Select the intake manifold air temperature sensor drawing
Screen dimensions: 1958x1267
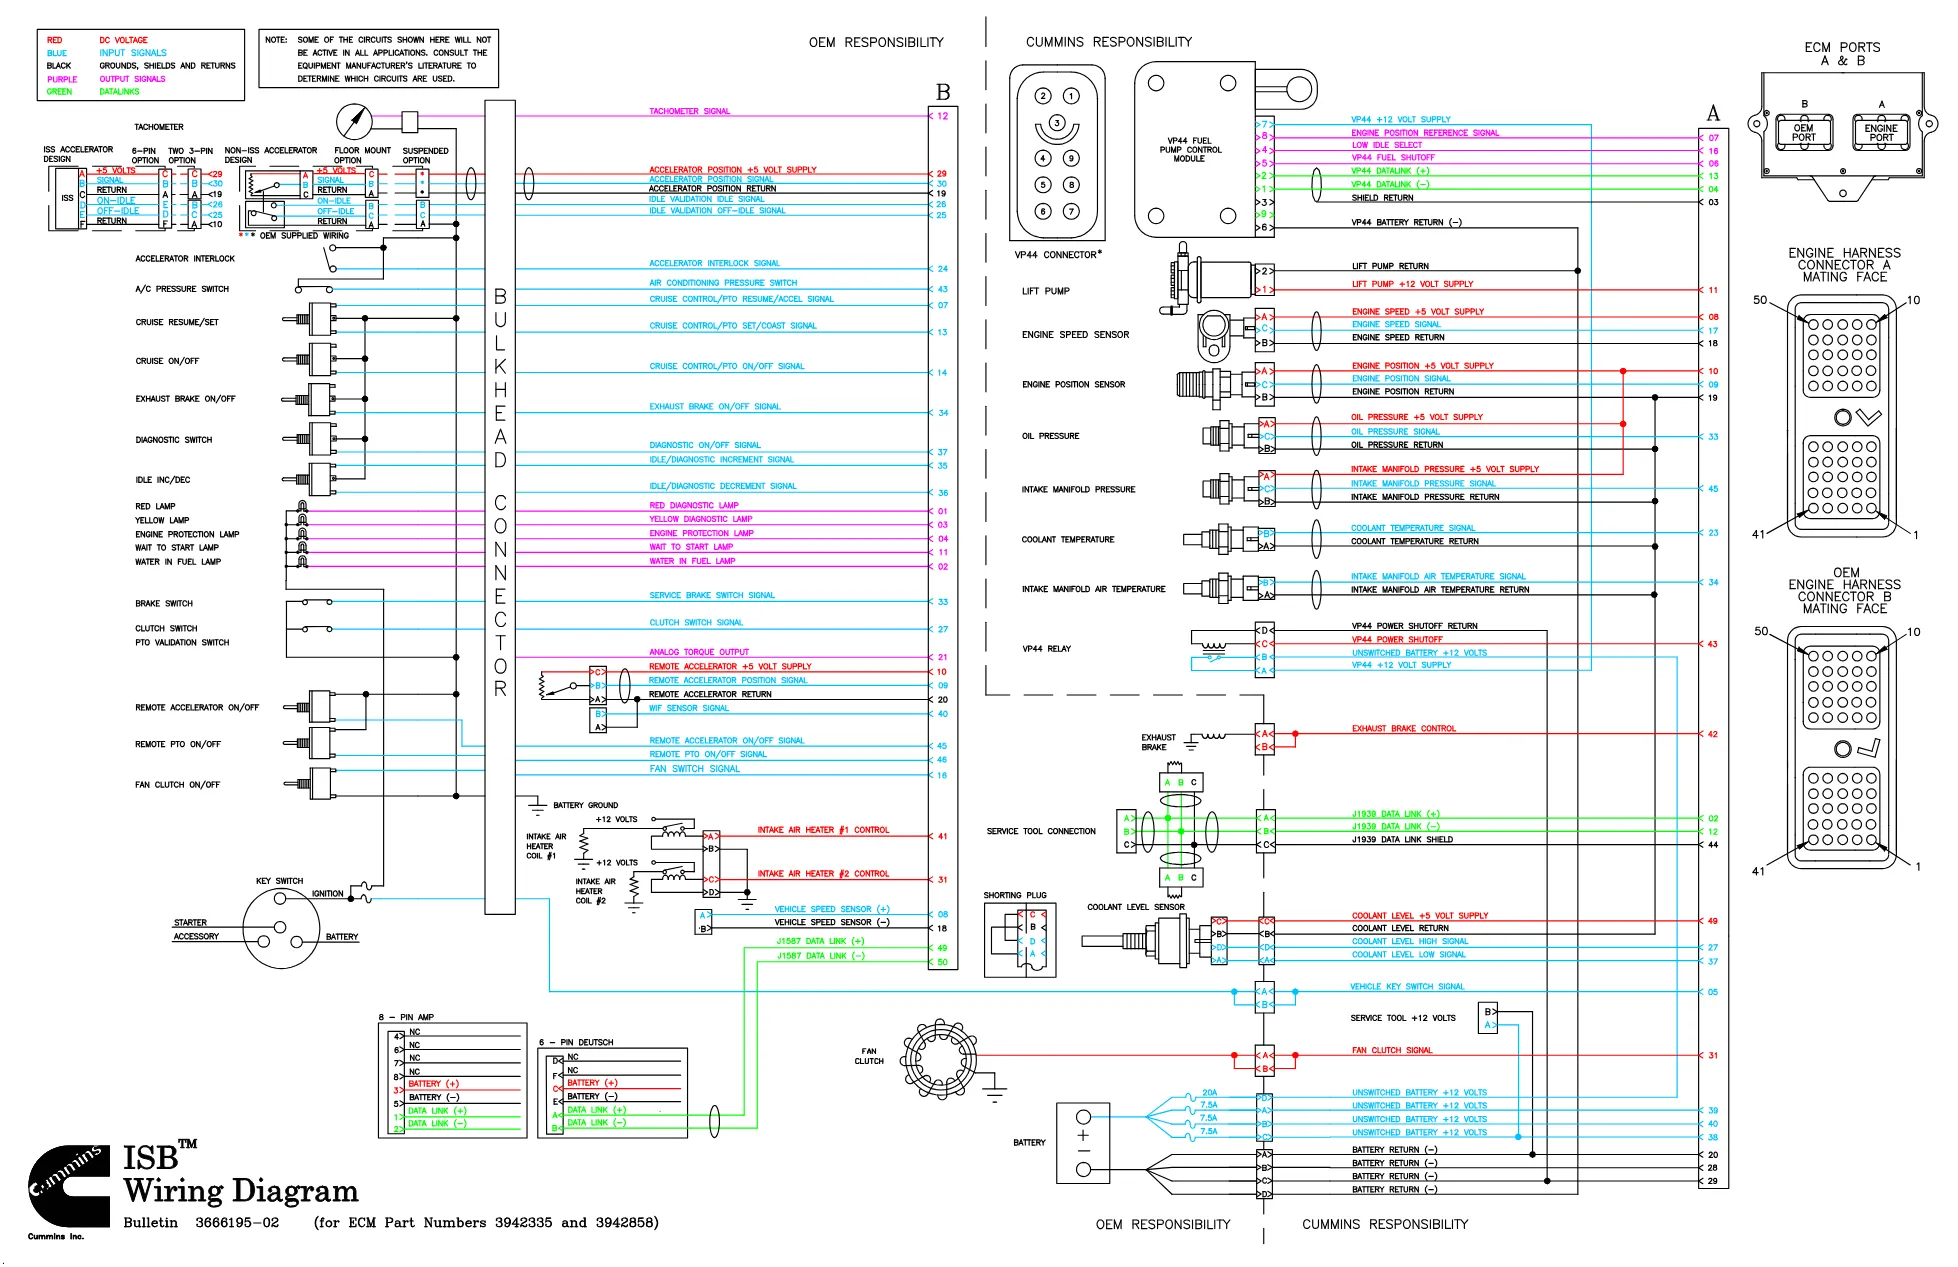1219,588
